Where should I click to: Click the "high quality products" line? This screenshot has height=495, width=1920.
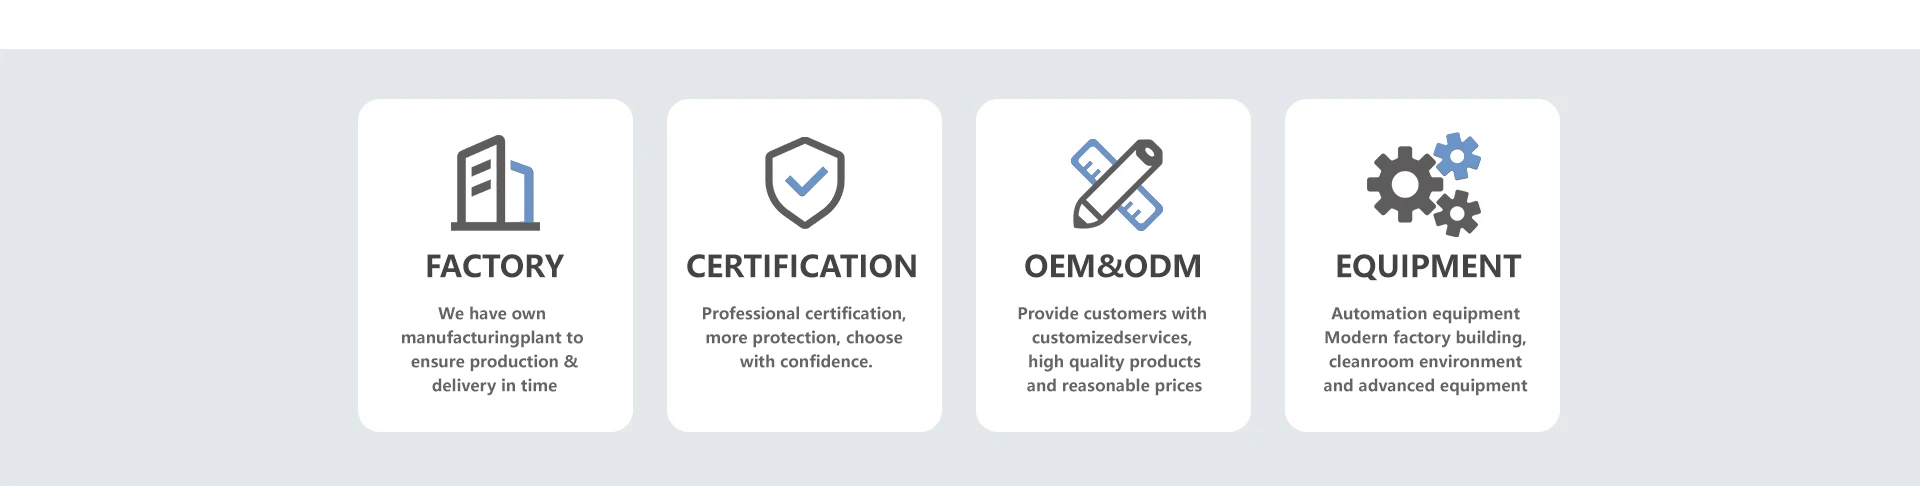pos(1114,362)
